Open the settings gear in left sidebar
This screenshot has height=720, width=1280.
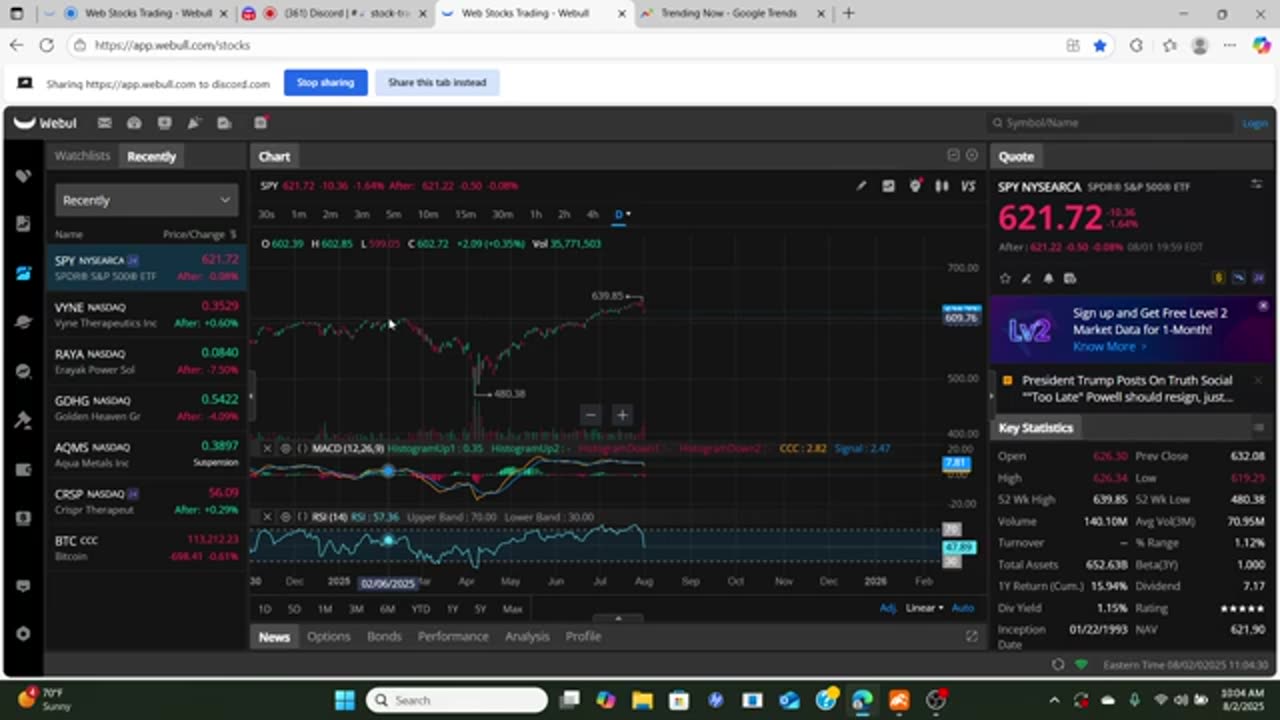pyautogui.click(x=23, y=634)
